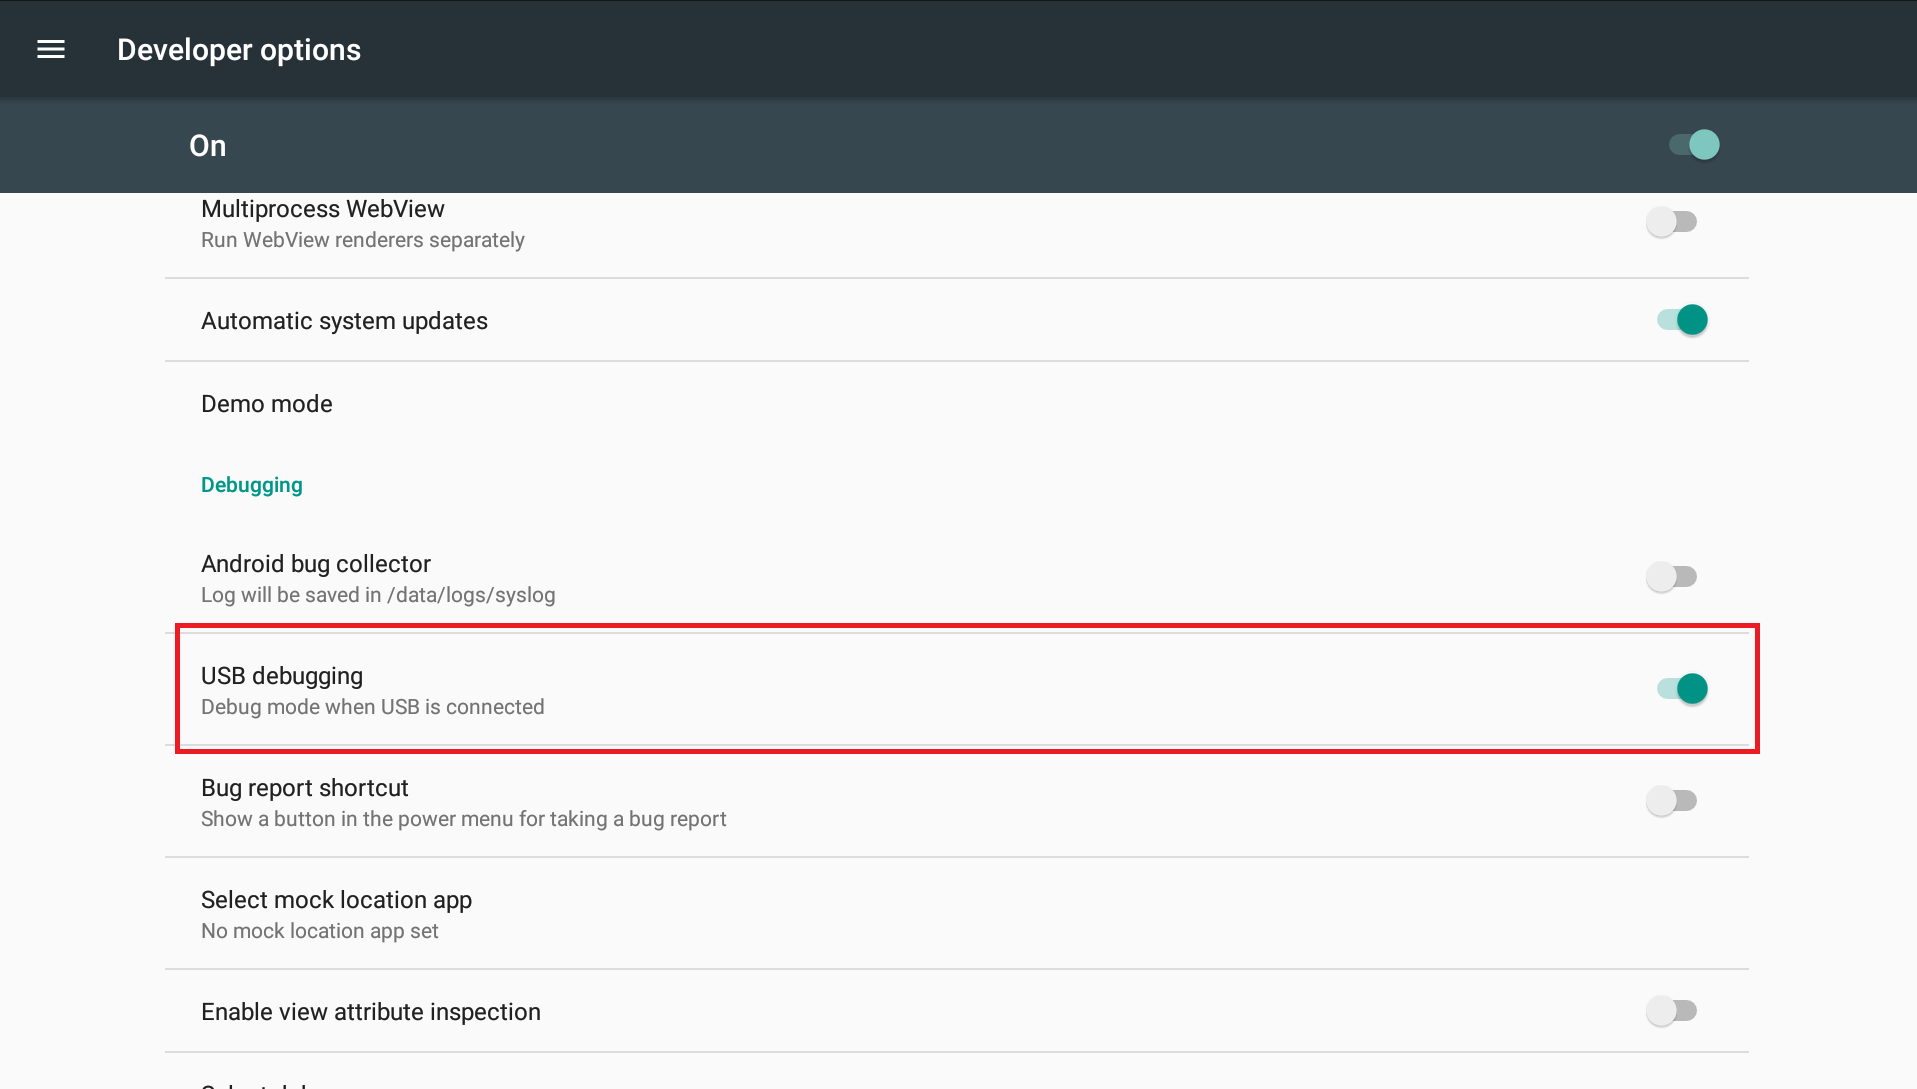
Task: Switch off the USB debugging toggle
Action: tap(1682, 689)
